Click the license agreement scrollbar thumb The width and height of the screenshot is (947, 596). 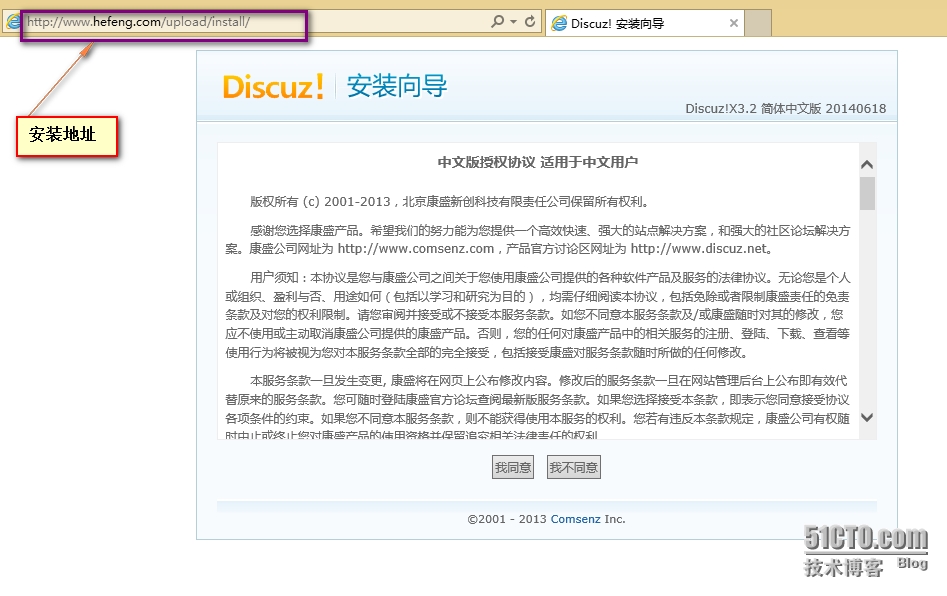867,193
